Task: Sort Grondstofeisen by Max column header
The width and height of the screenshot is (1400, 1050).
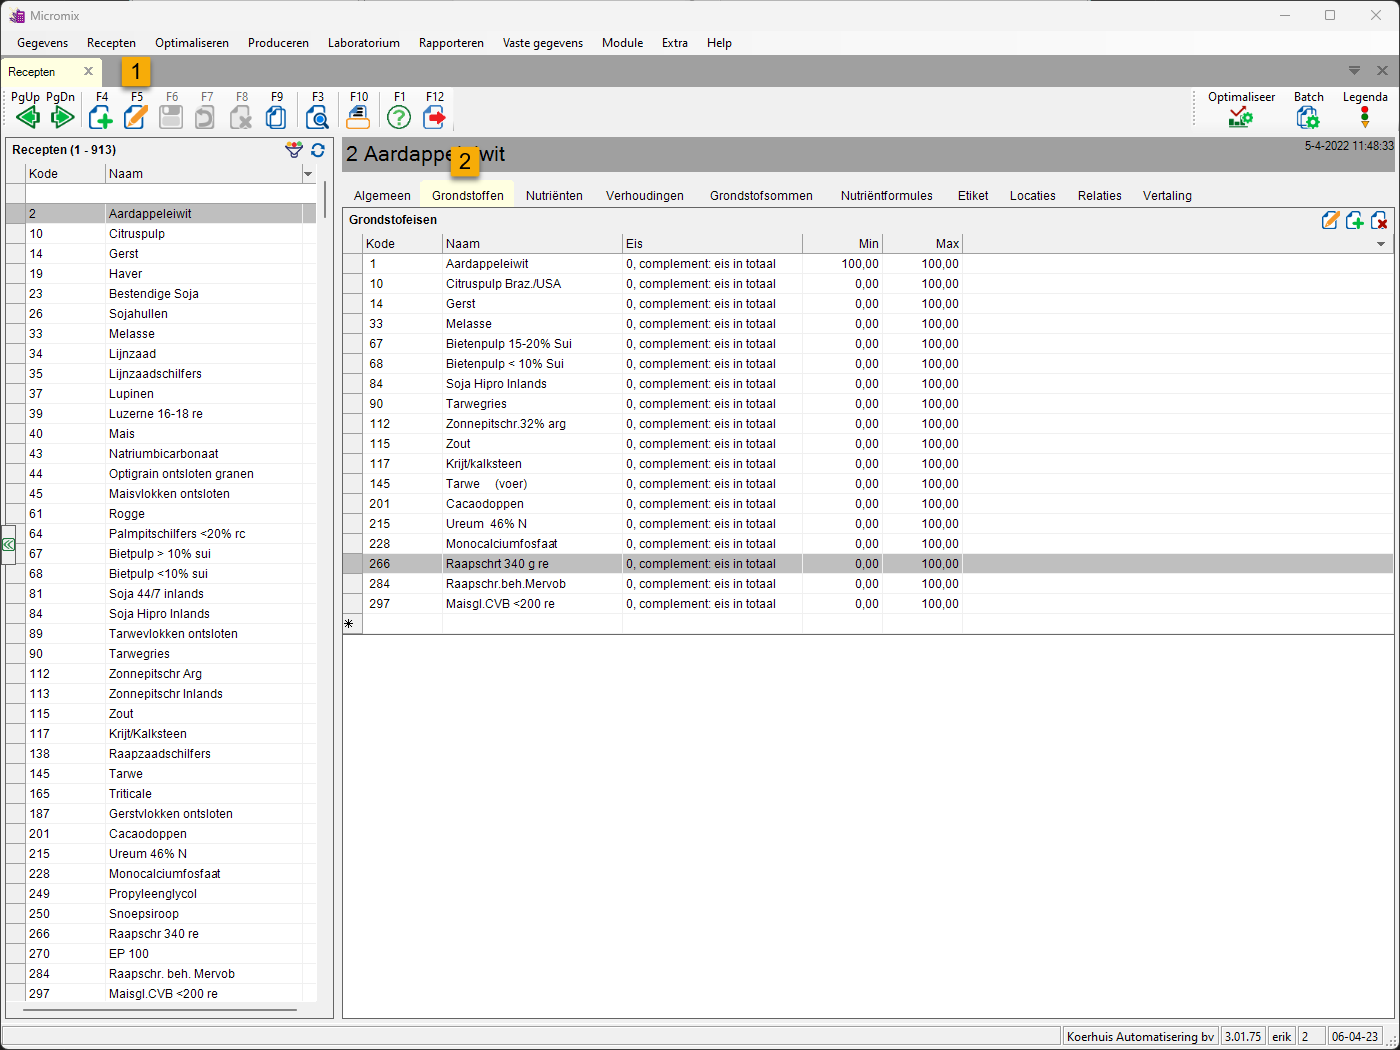Action: [922, 244]
